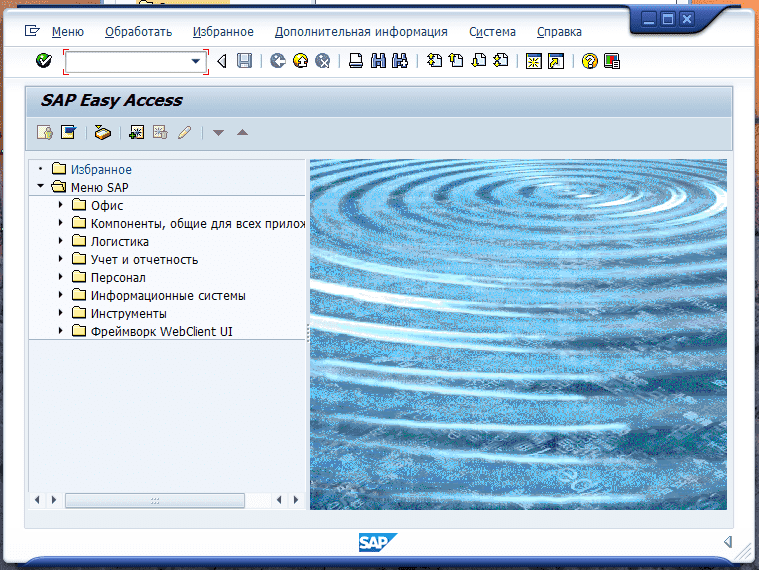Go to the First Page icon
The height and width of the screenshot is (570, 759).
[434, 61]
